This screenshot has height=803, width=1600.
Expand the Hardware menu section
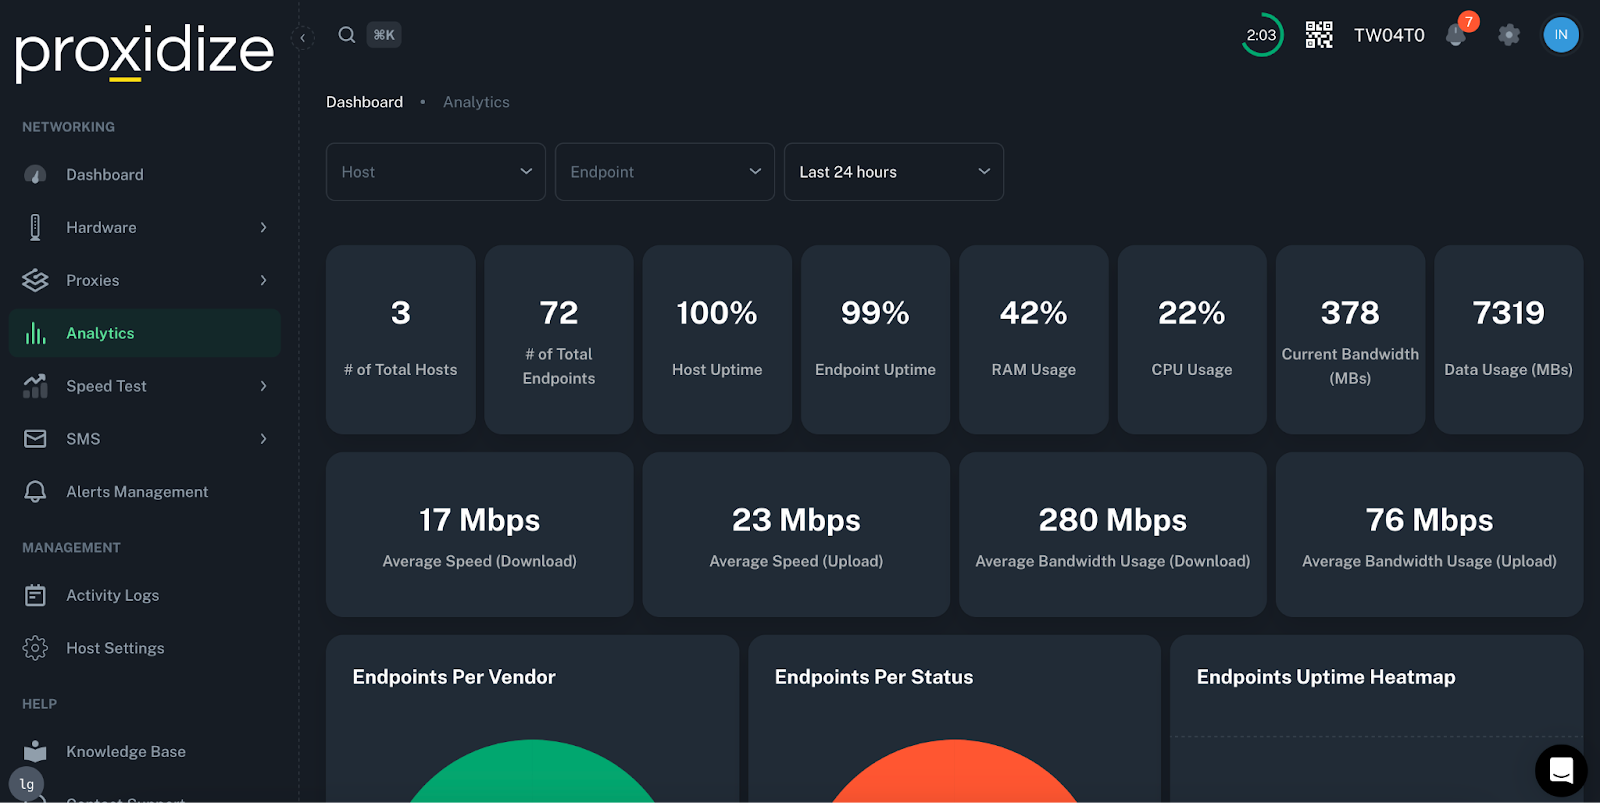pos(145,227)
